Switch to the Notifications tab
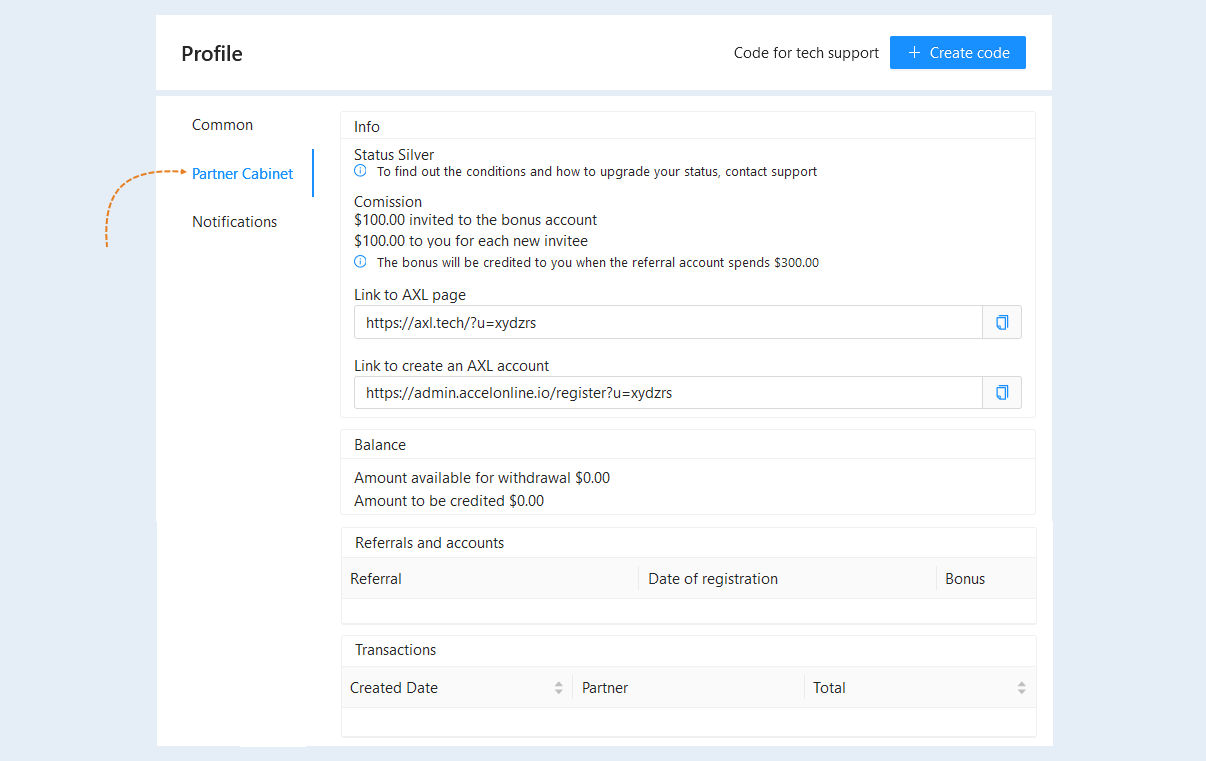Image resolution: width=1206 pixels, height=761 pixels. 235,222
